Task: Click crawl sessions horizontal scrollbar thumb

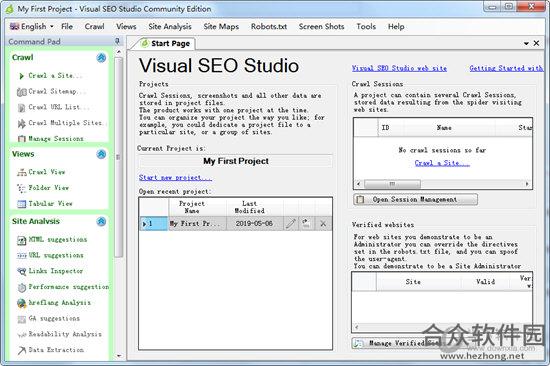Action: [392, 184]
